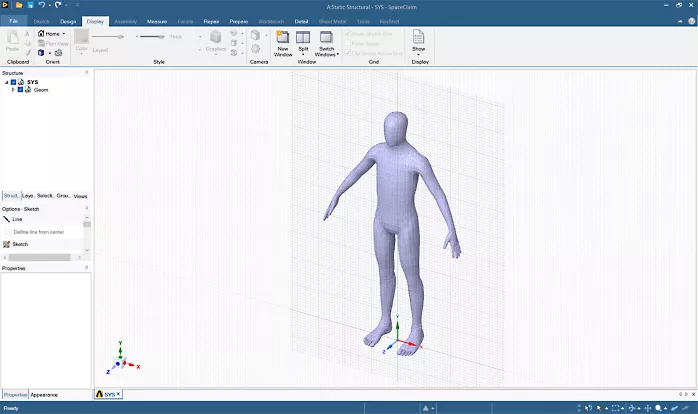Click the zoom magnifier icon in status bar
The height and width of the screenshot is (414, 698).
tap(659, 408)
